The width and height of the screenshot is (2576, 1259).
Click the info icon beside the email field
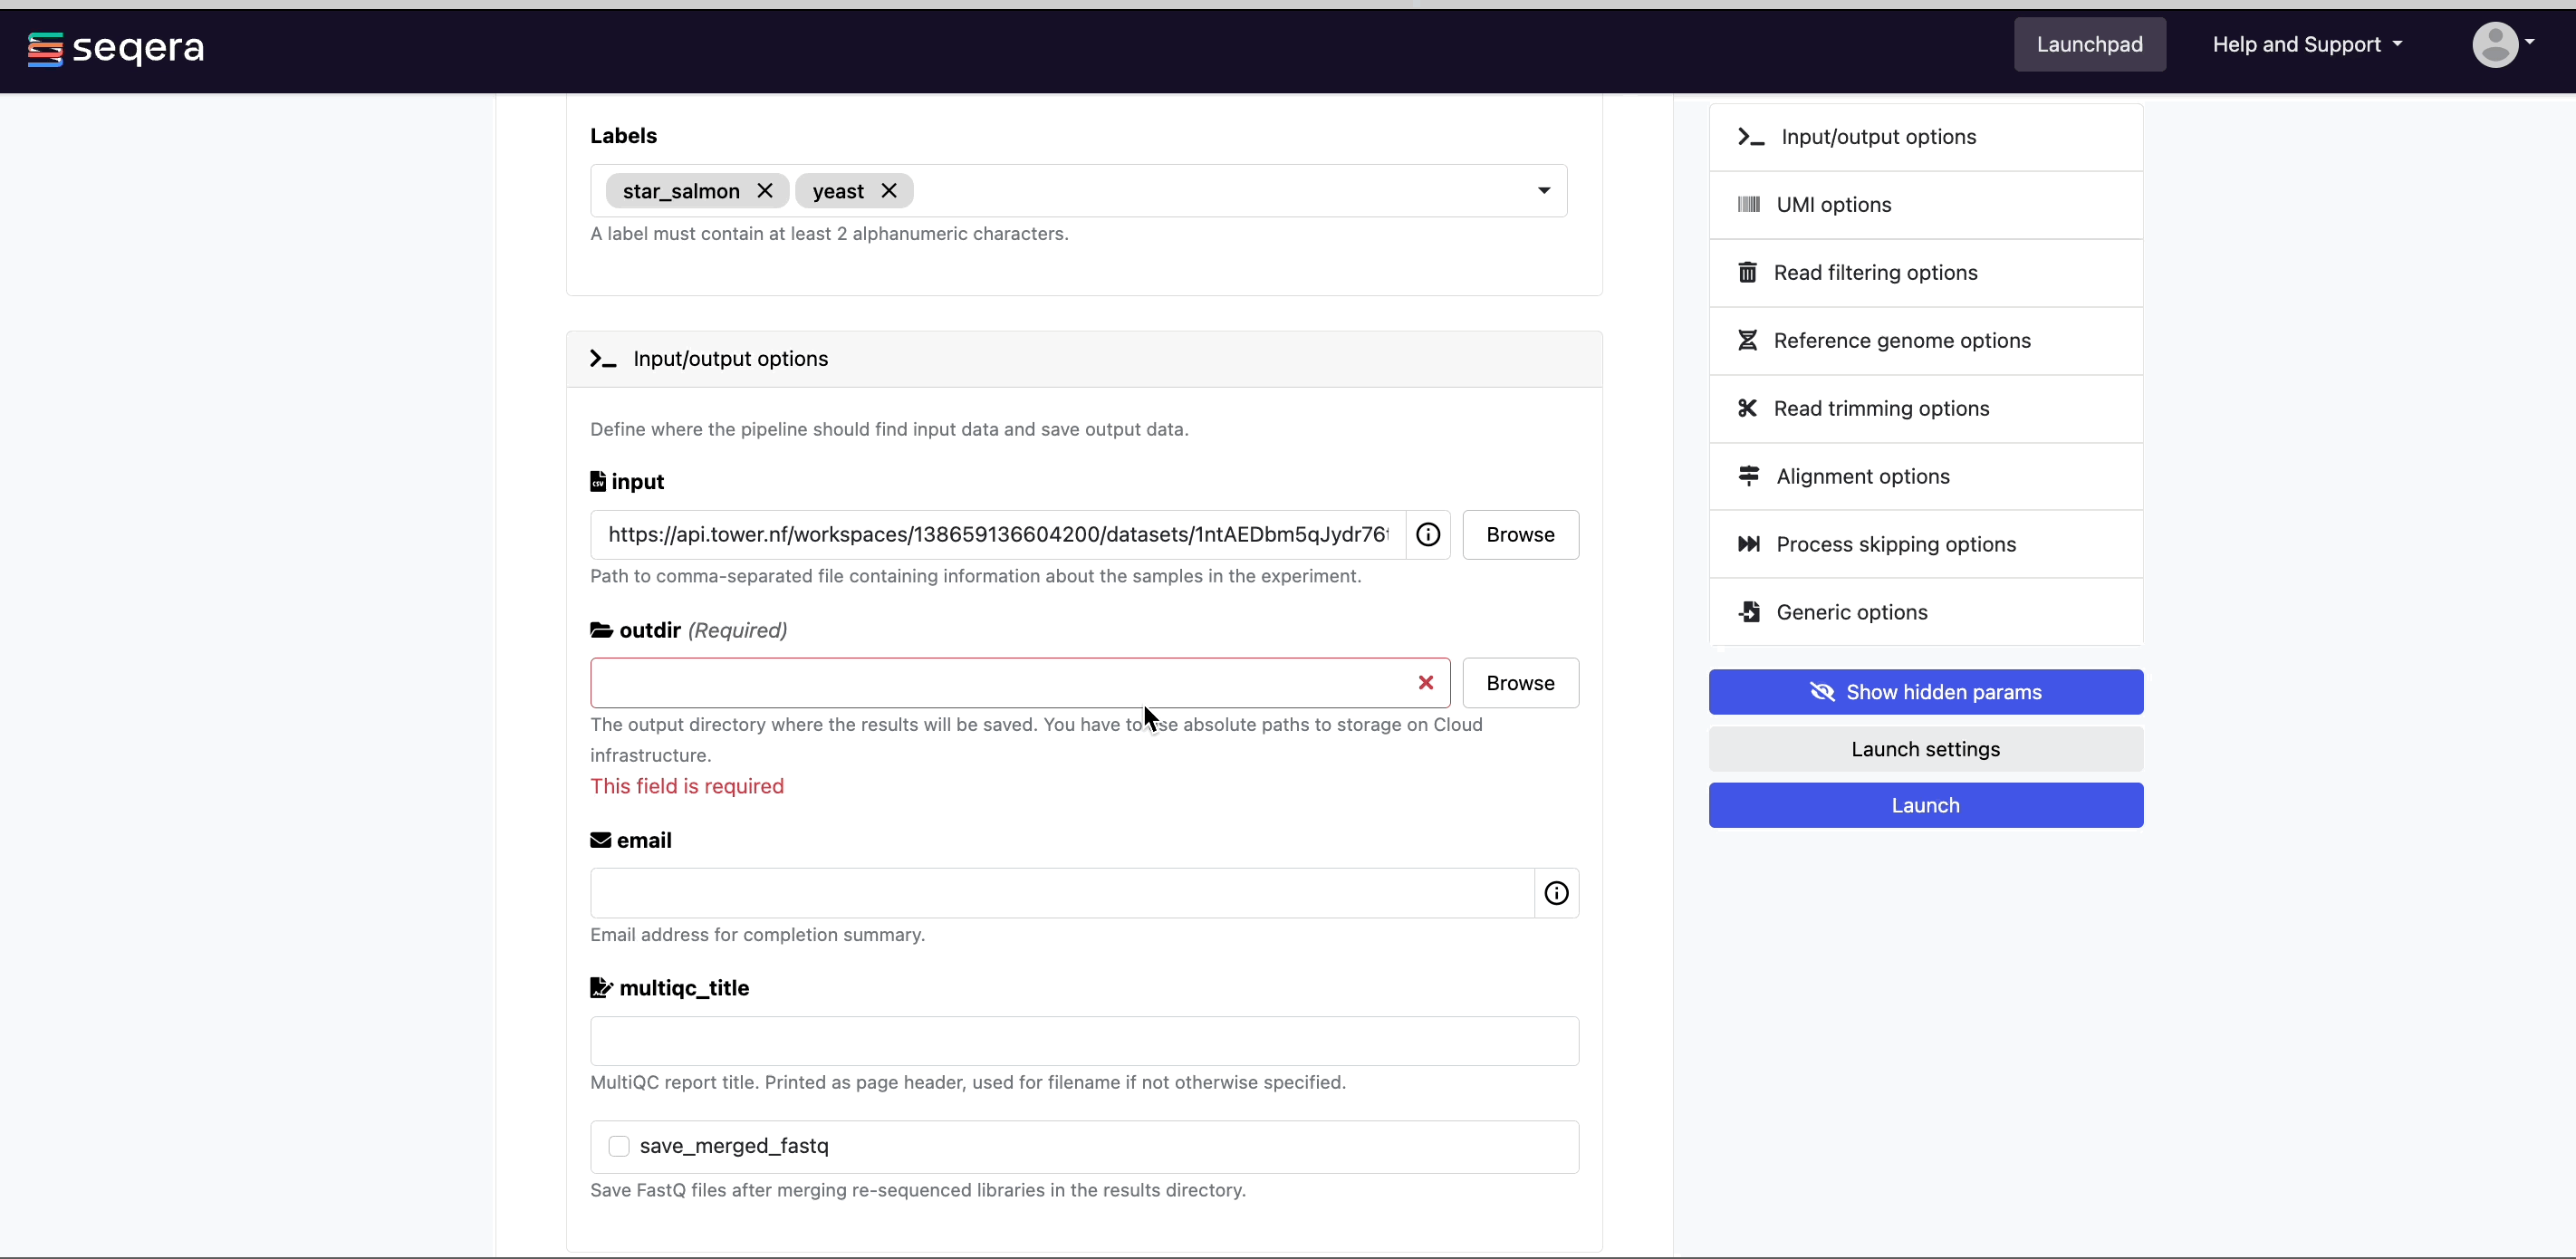pos(1556,893)
